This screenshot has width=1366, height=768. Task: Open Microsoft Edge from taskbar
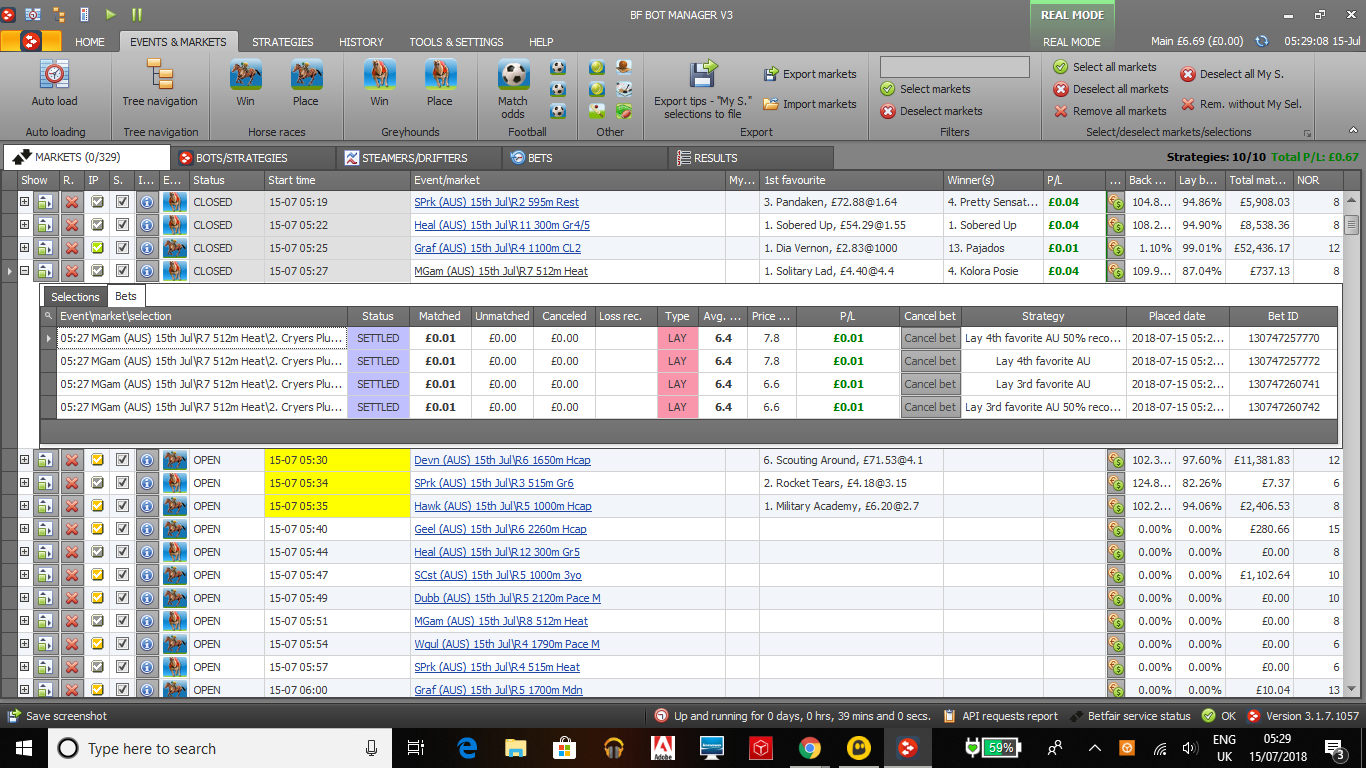coord(467,748)
